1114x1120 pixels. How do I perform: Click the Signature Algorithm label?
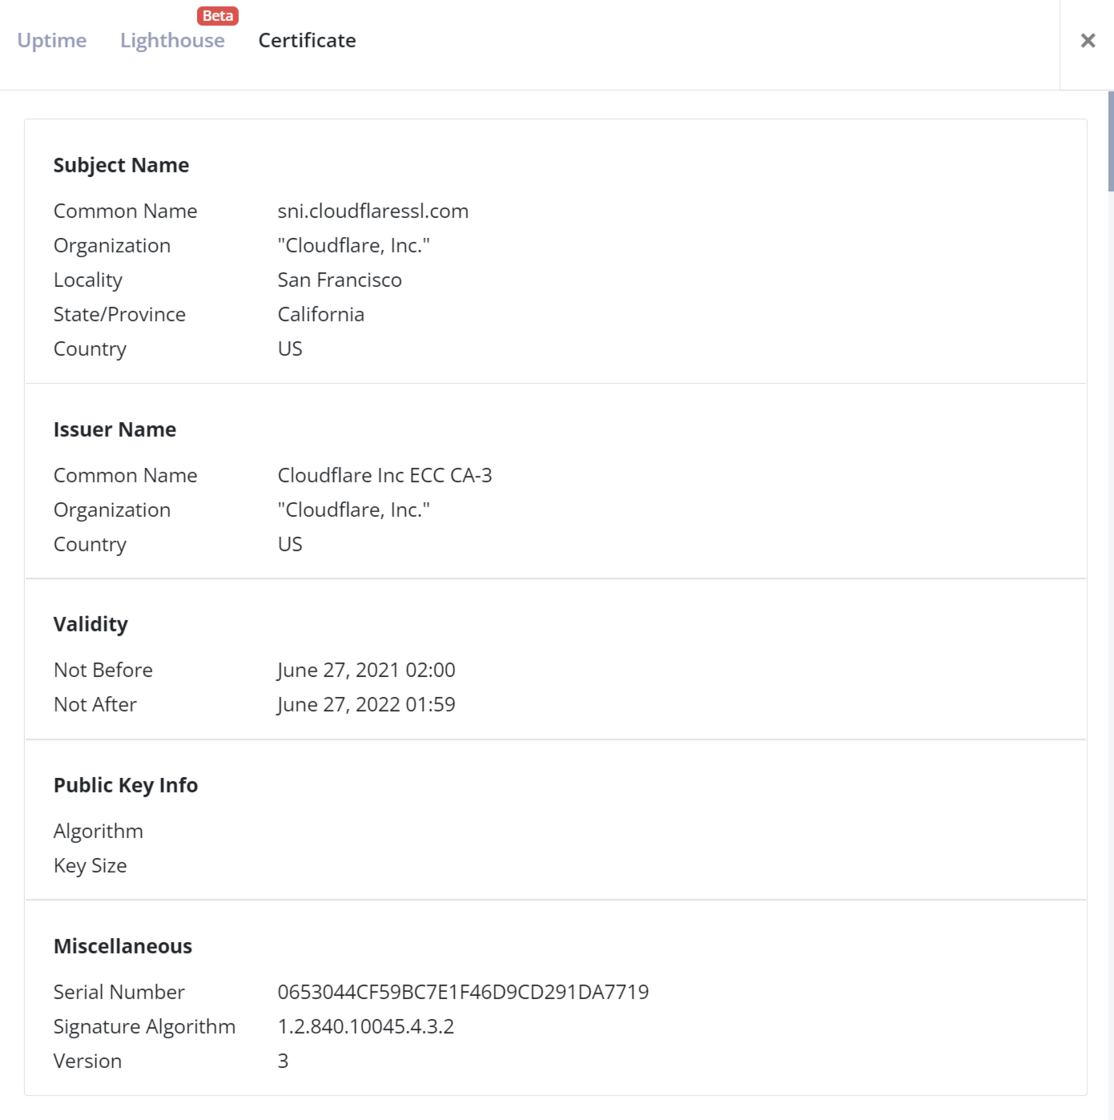[x=144, y=1026]
